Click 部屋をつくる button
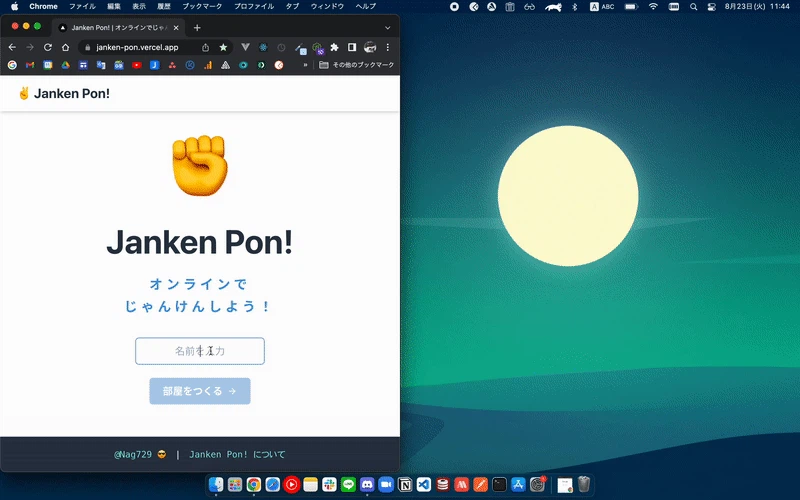 point(200,391)
